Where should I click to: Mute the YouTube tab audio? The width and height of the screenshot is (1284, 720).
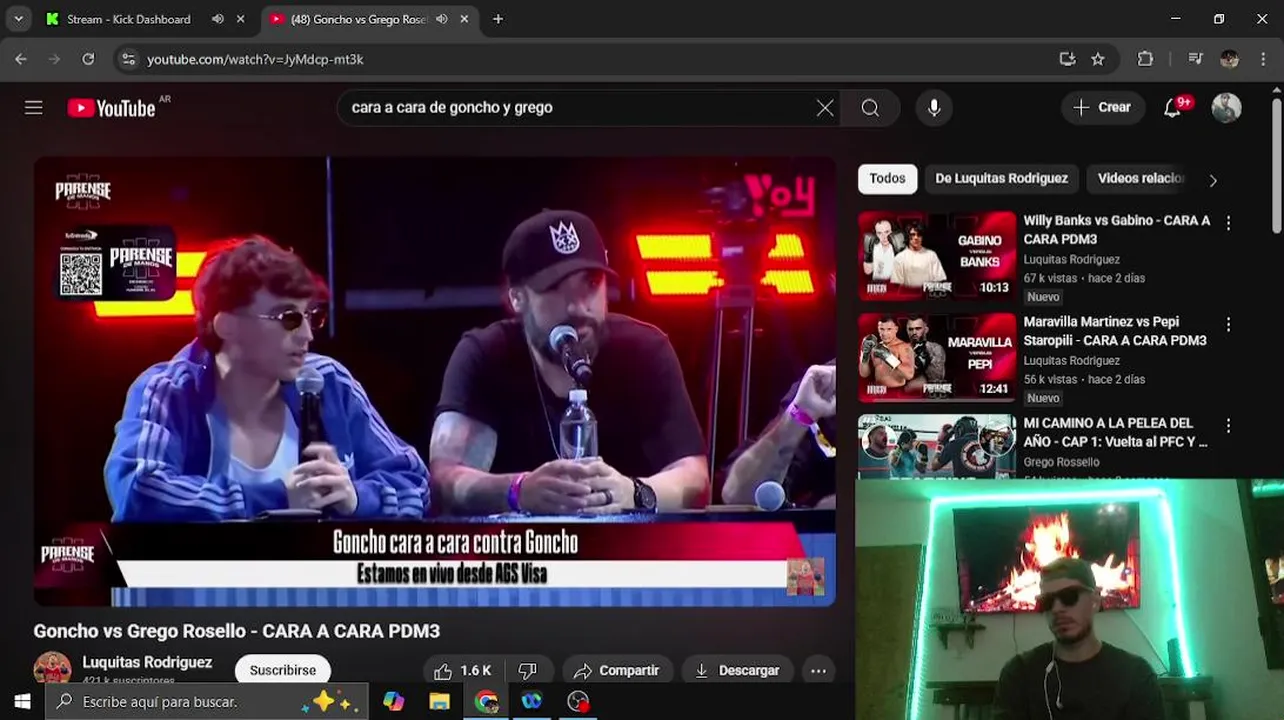tap(441, 19)
